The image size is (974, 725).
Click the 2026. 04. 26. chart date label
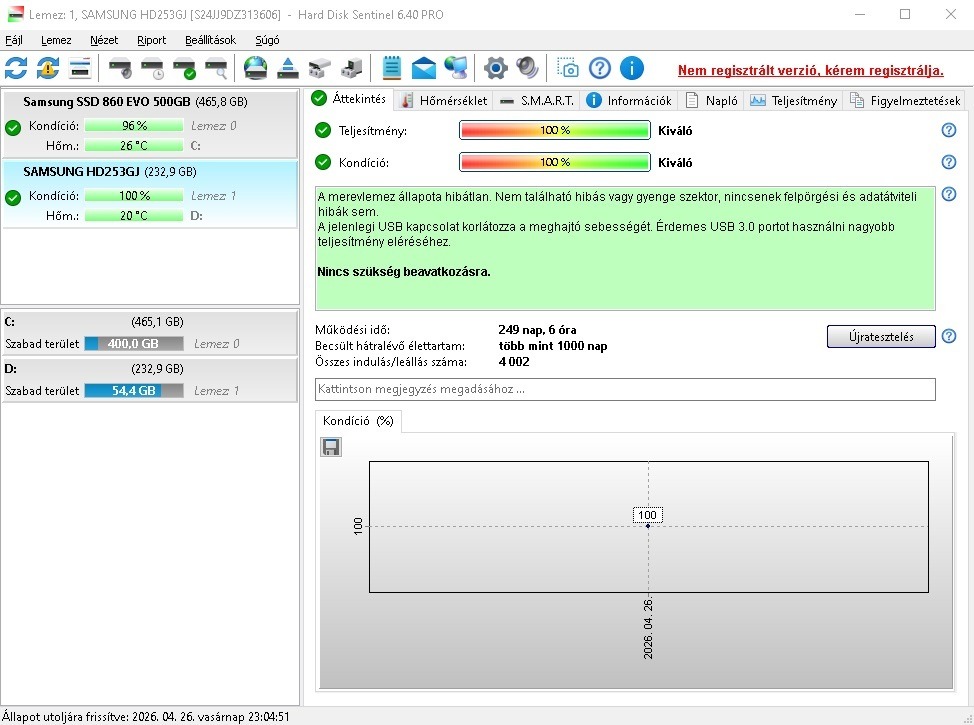648,629
